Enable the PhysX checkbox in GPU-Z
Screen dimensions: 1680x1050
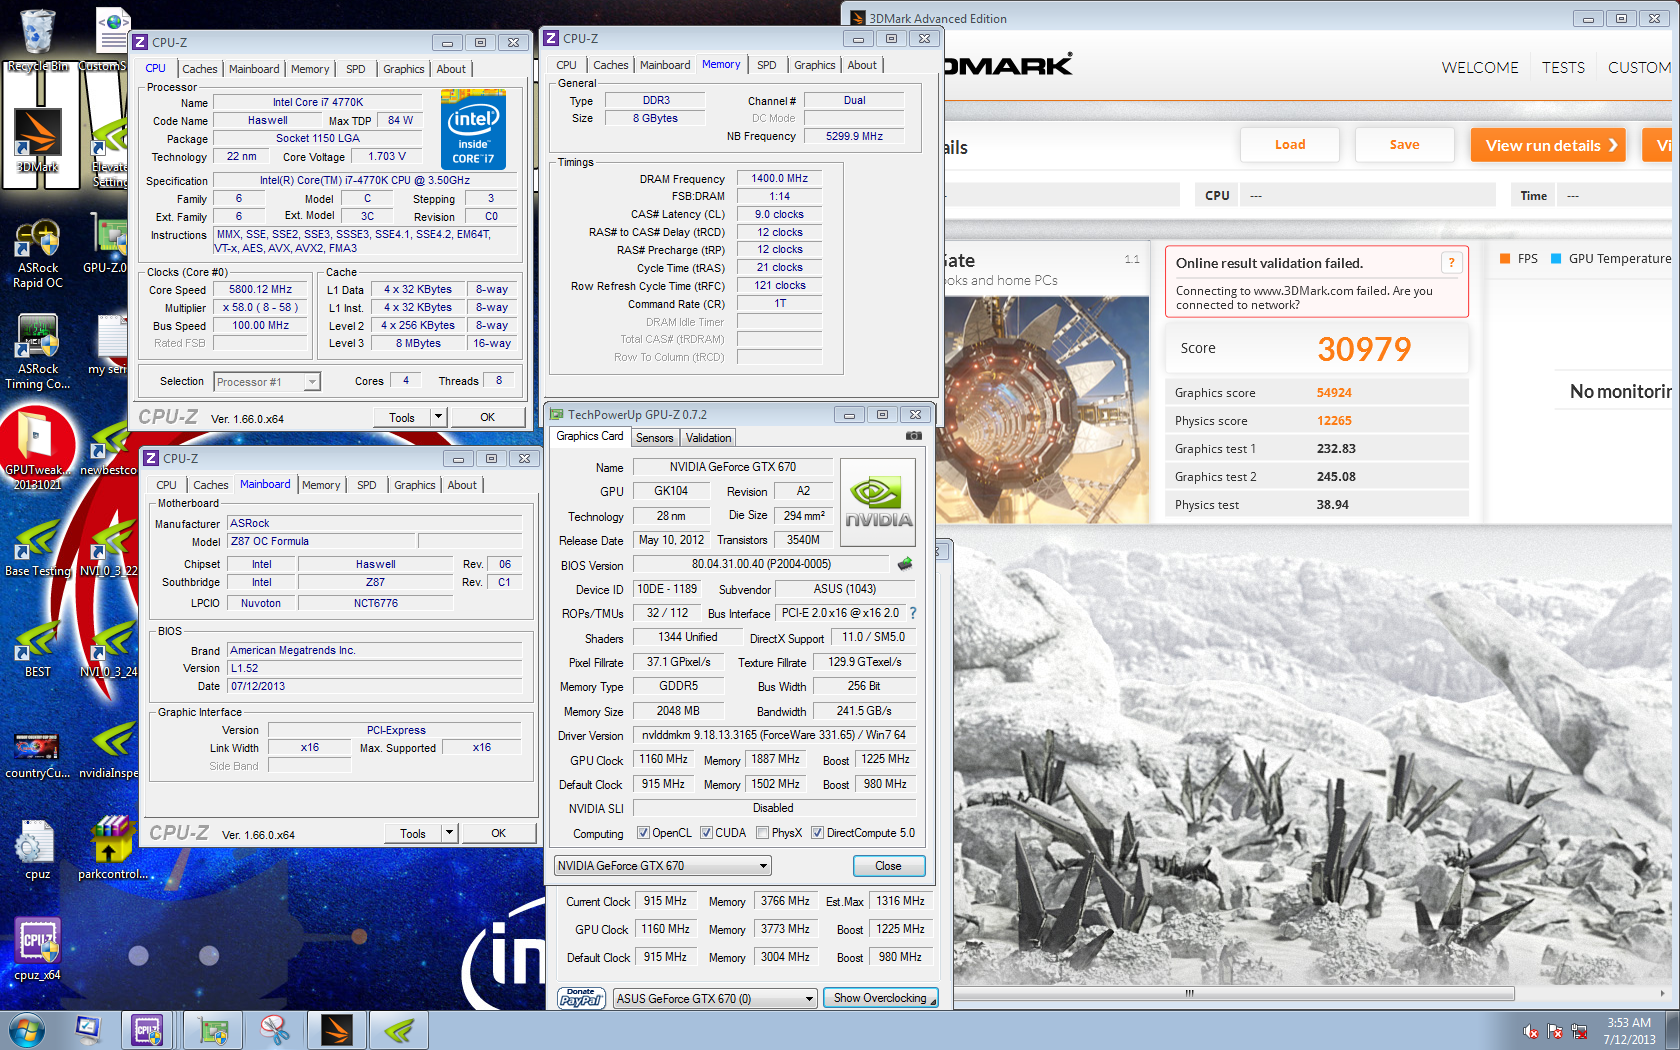tap(763, 833)
